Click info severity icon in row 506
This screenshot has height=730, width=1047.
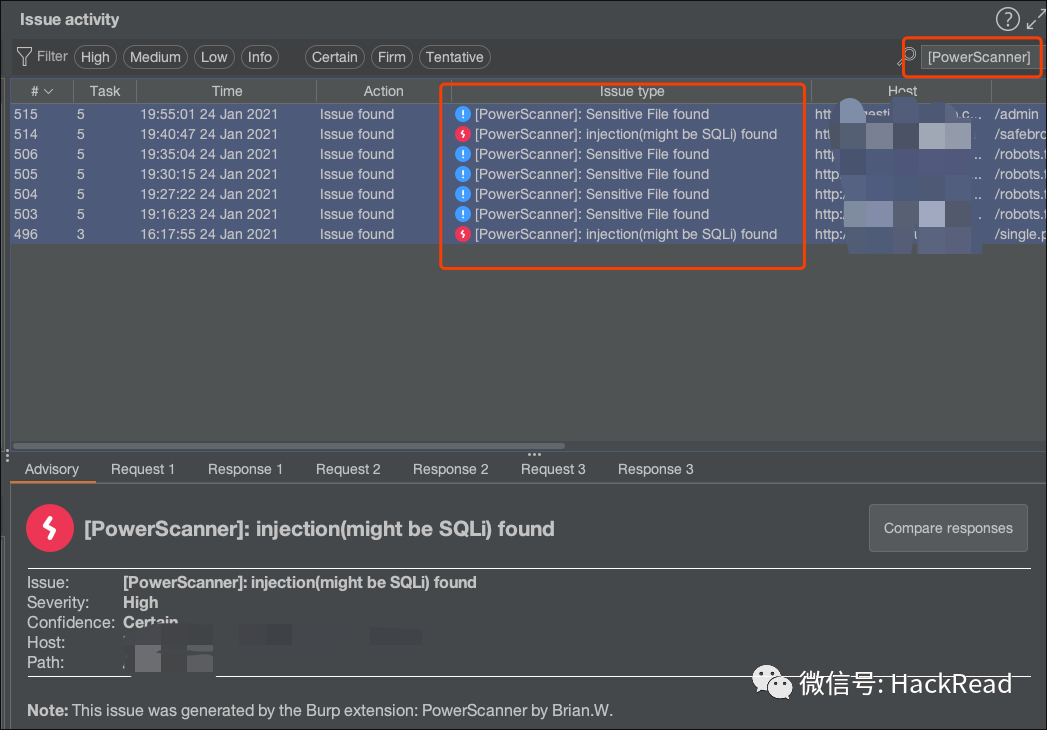(462, 154)
